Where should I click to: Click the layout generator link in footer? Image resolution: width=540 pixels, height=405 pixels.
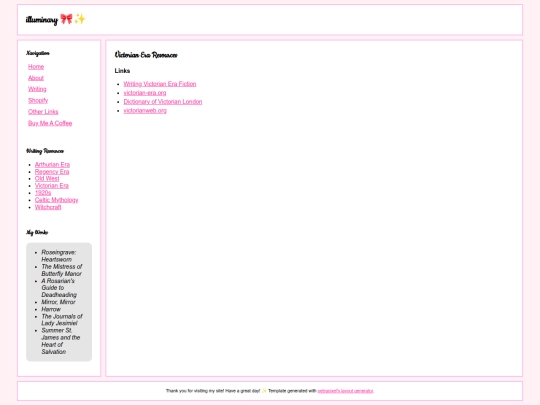[345, 391]
